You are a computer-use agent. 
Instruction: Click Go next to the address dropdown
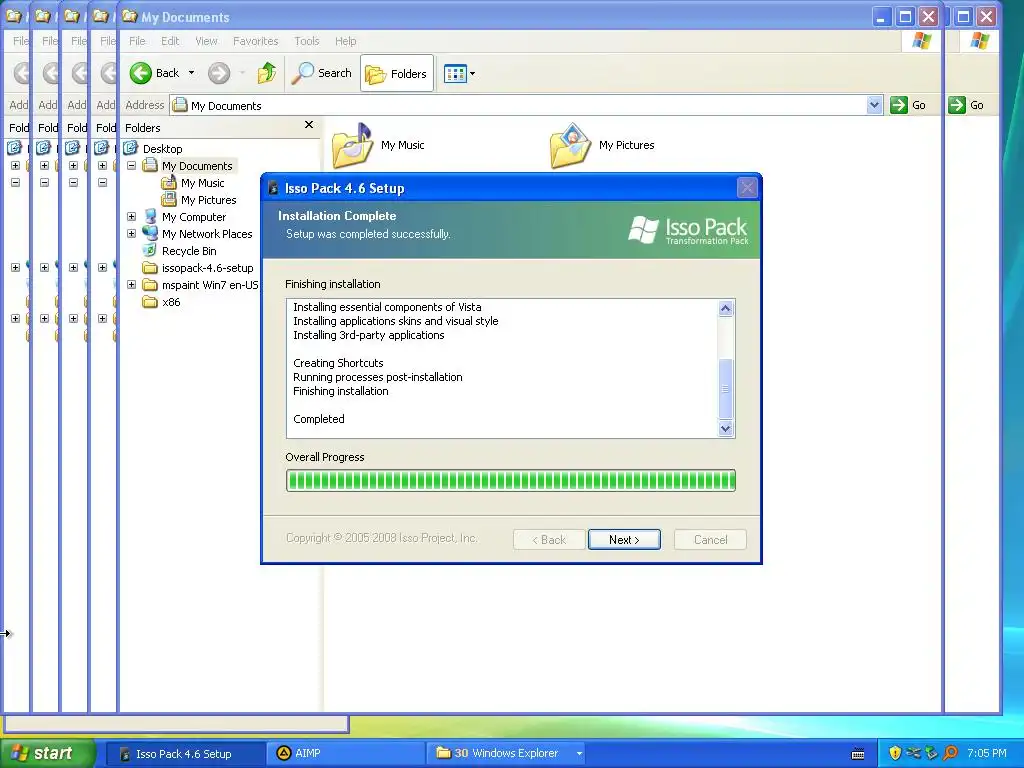[x=908, y=105]
